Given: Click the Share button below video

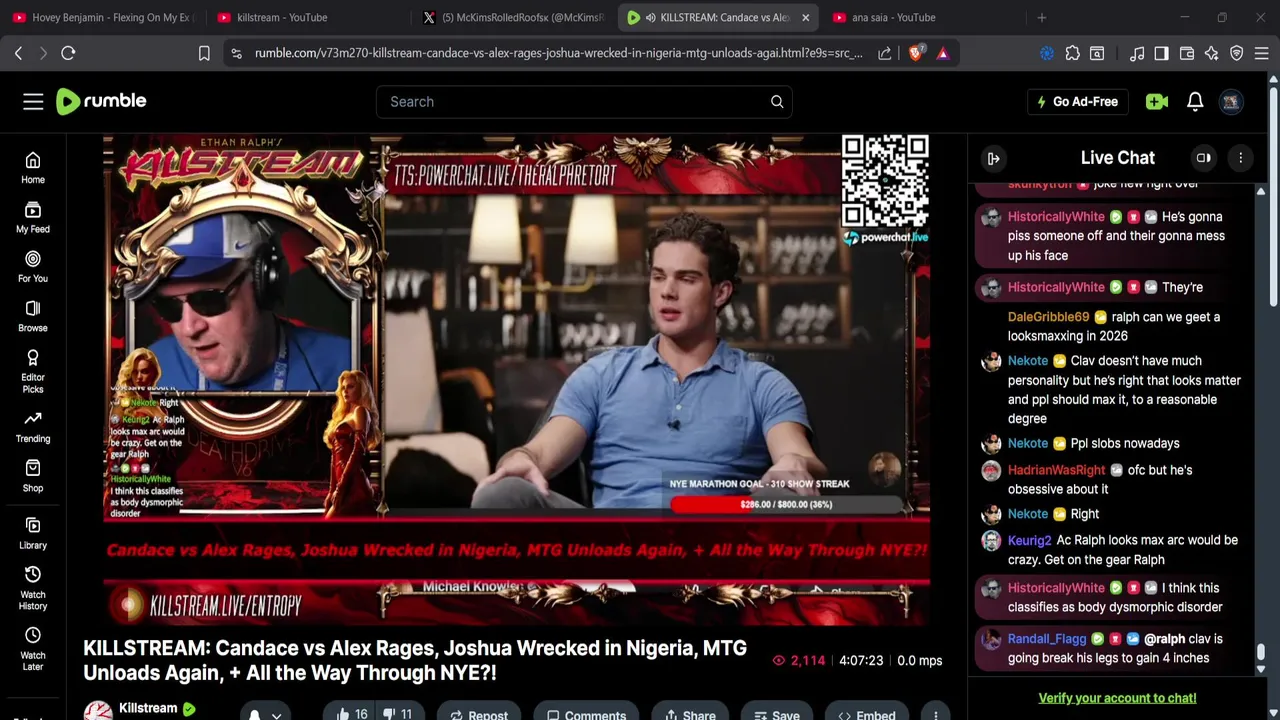Looking at the screenshot, I should tap(689, 714).
